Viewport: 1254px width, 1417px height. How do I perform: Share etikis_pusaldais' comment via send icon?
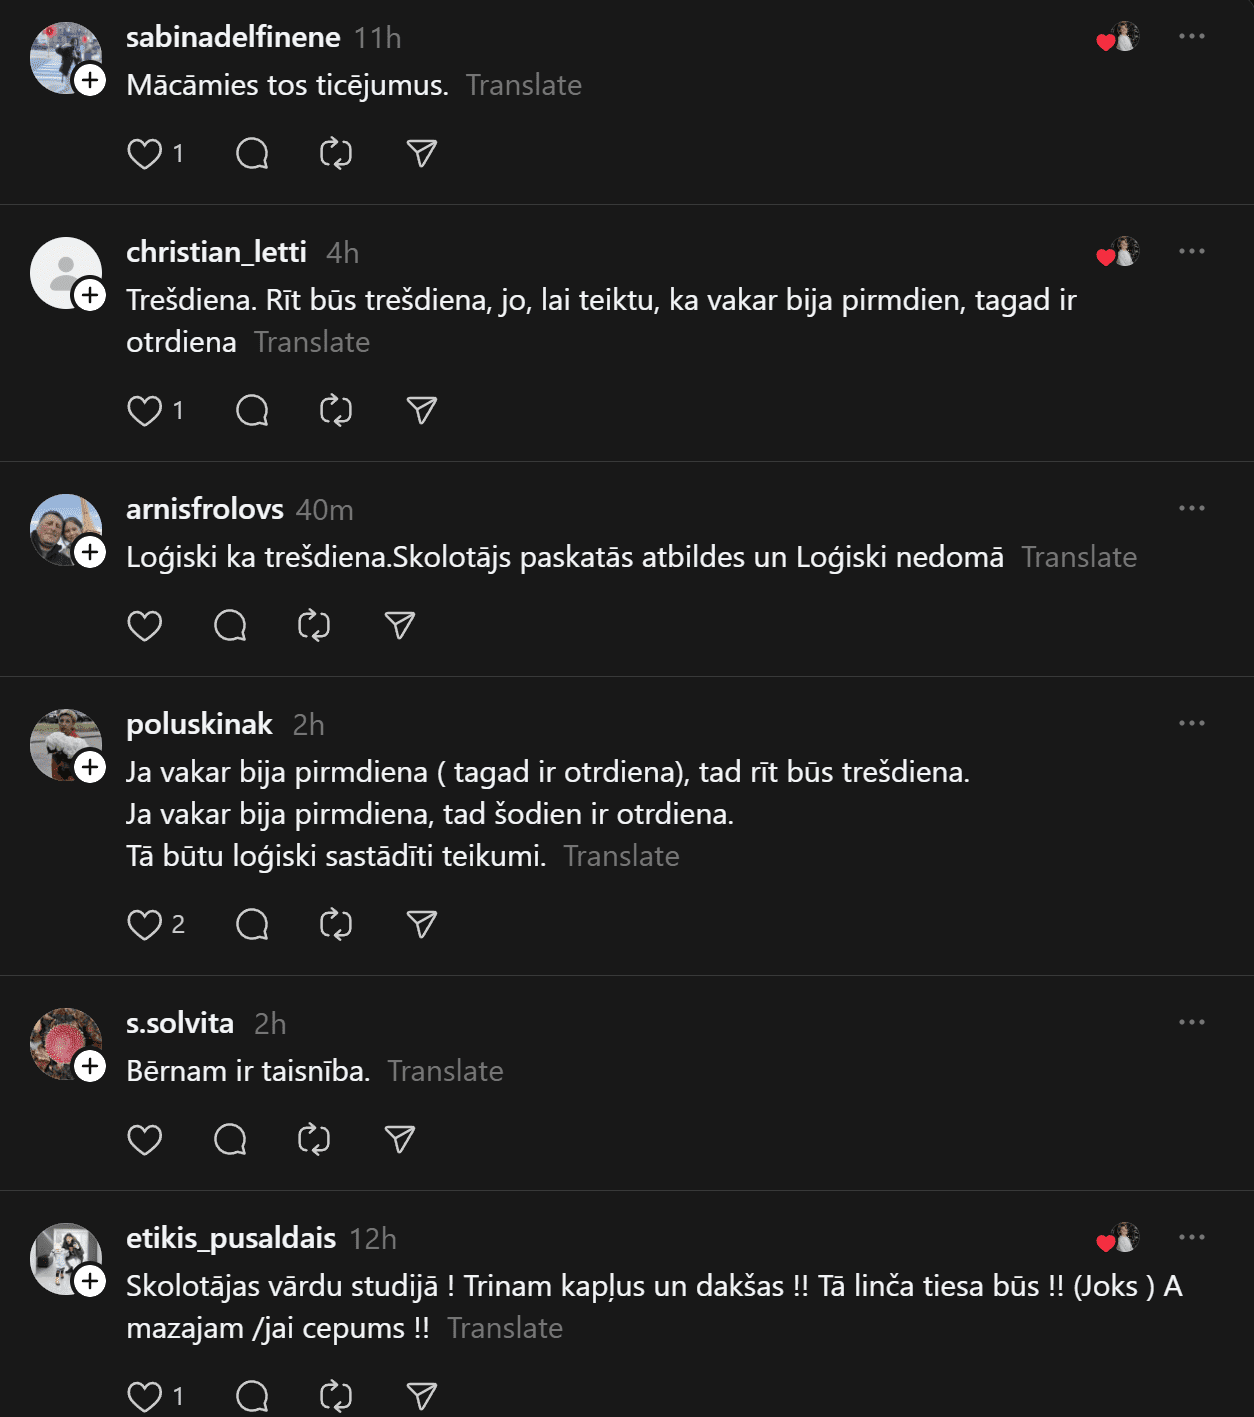click(x=422, y=1396)
